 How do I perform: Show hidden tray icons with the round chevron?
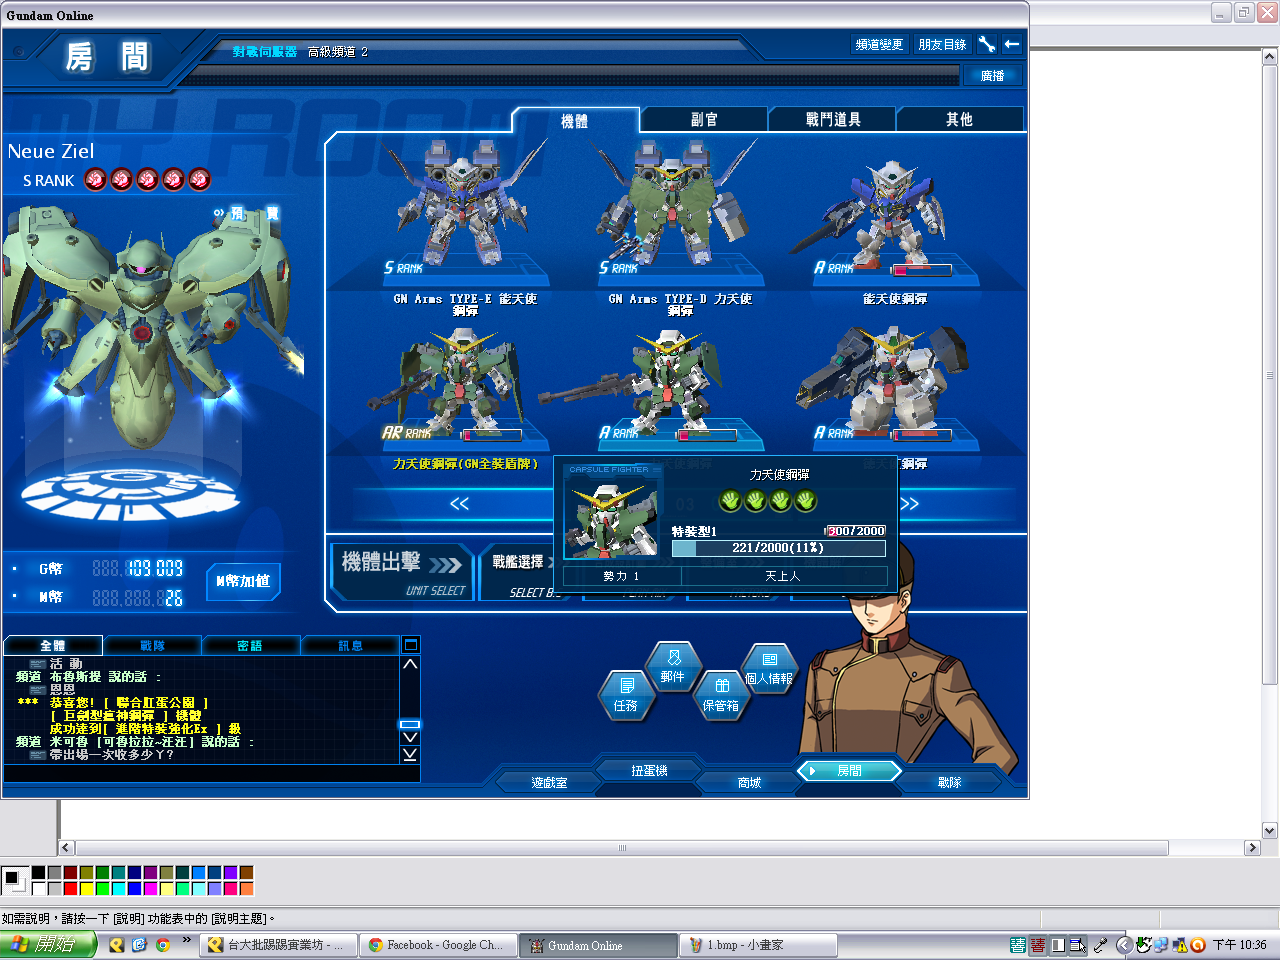[1123, 945]
